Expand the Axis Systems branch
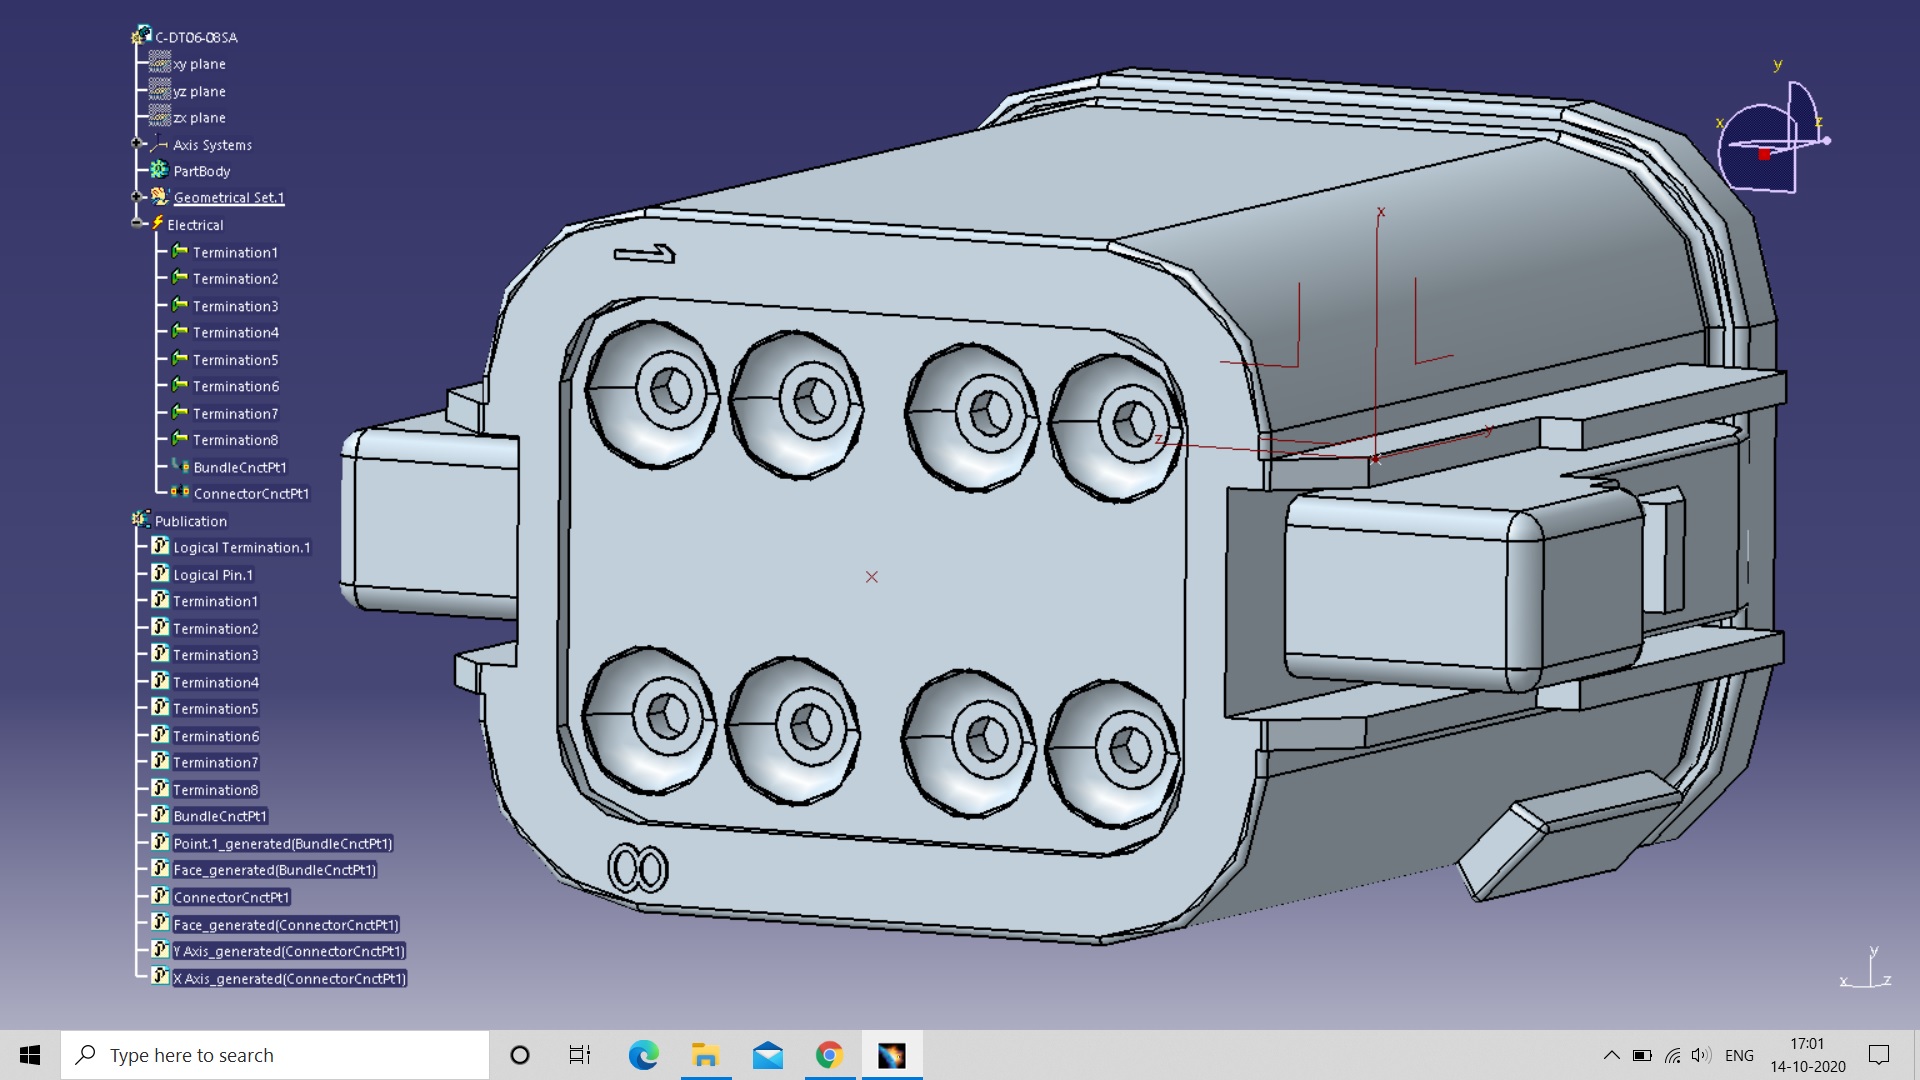The width and height of the screenshot is (1920, 1080). coord(137,144)
